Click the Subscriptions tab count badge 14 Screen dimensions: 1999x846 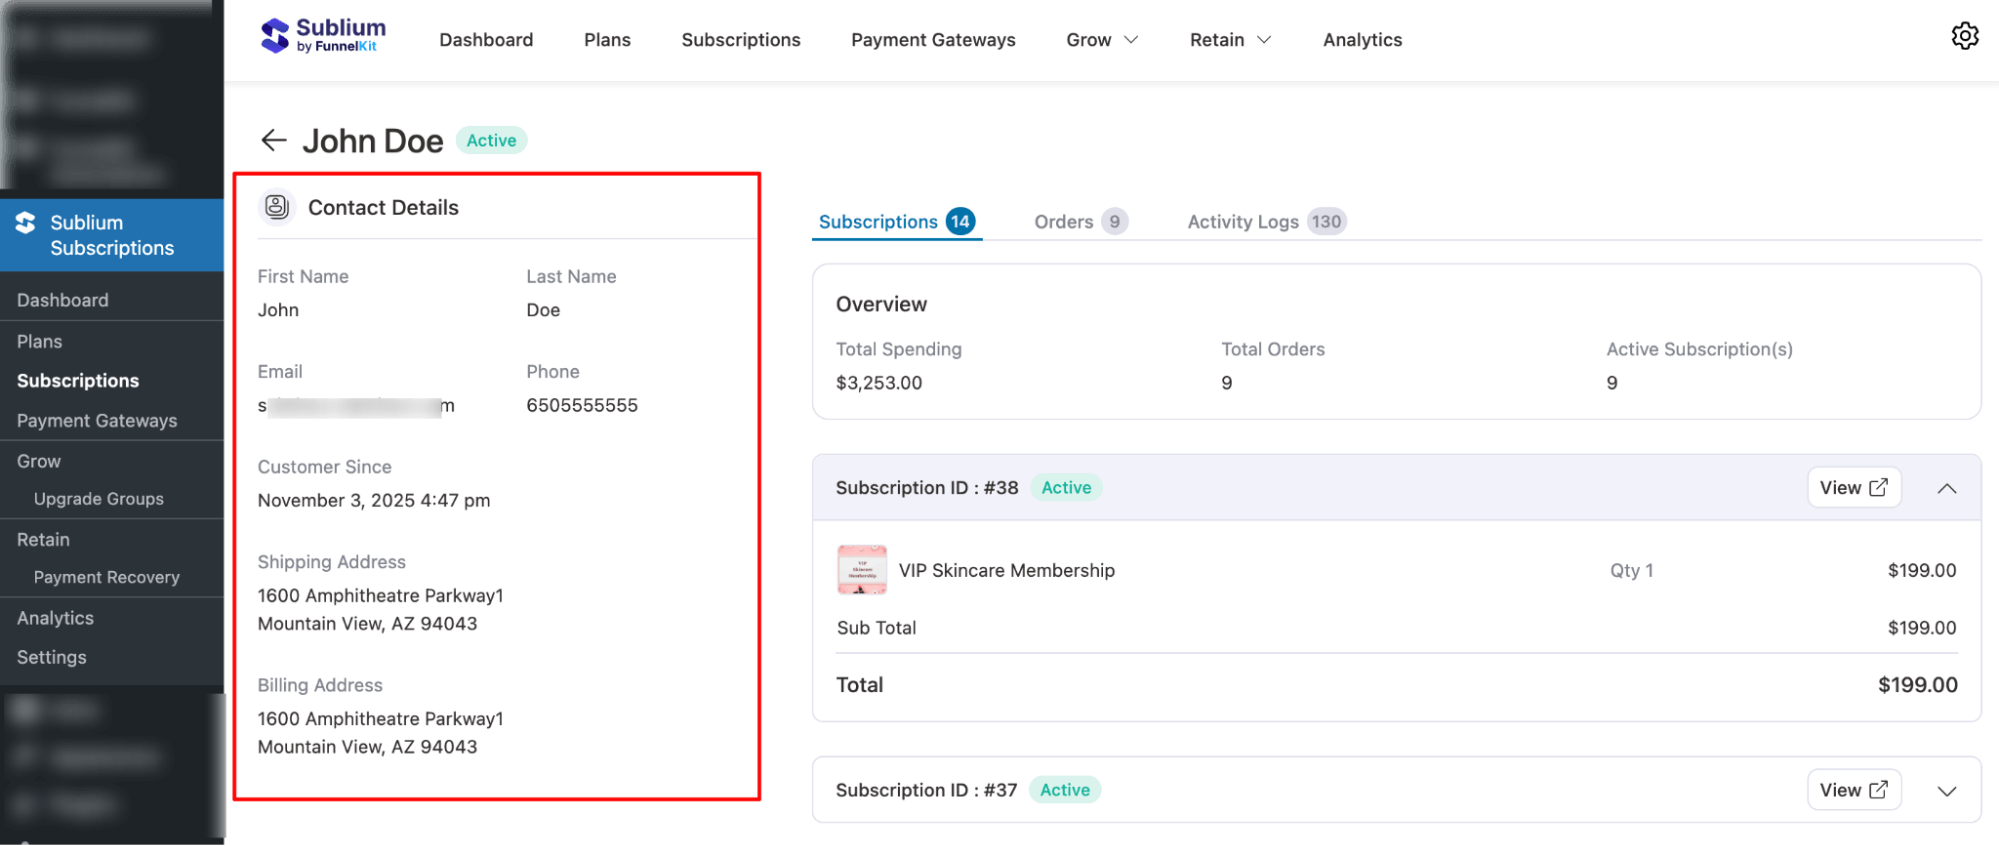[960, 221]
